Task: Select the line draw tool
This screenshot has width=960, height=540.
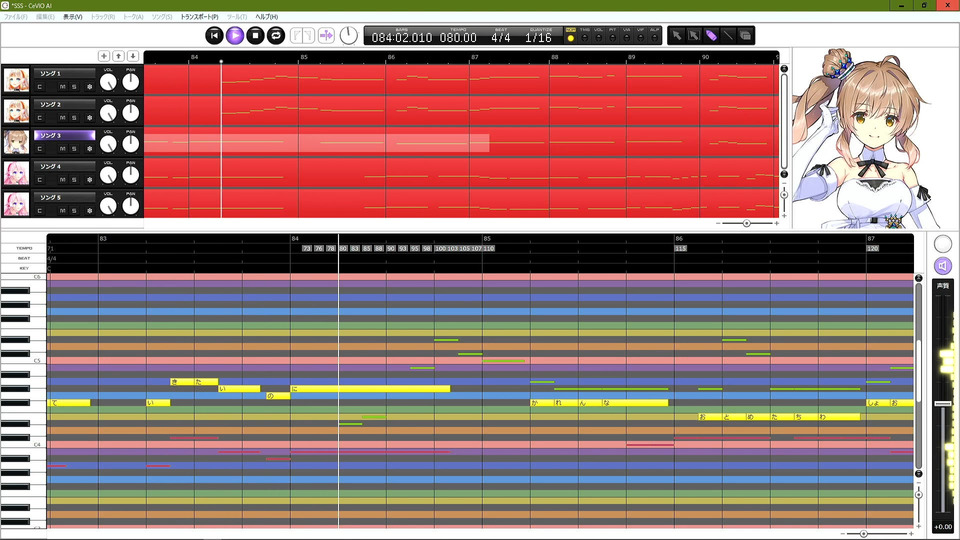Action: (728, 36)
